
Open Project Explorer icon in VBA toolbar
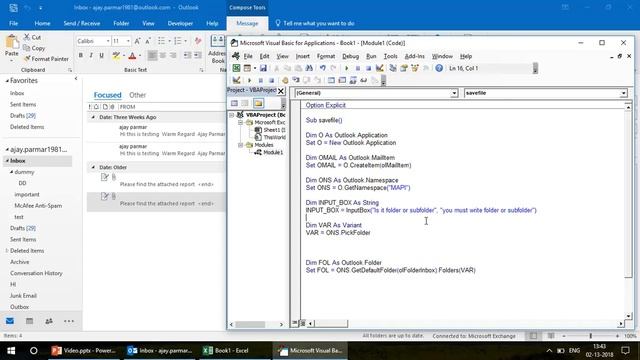tap(393, 68)
